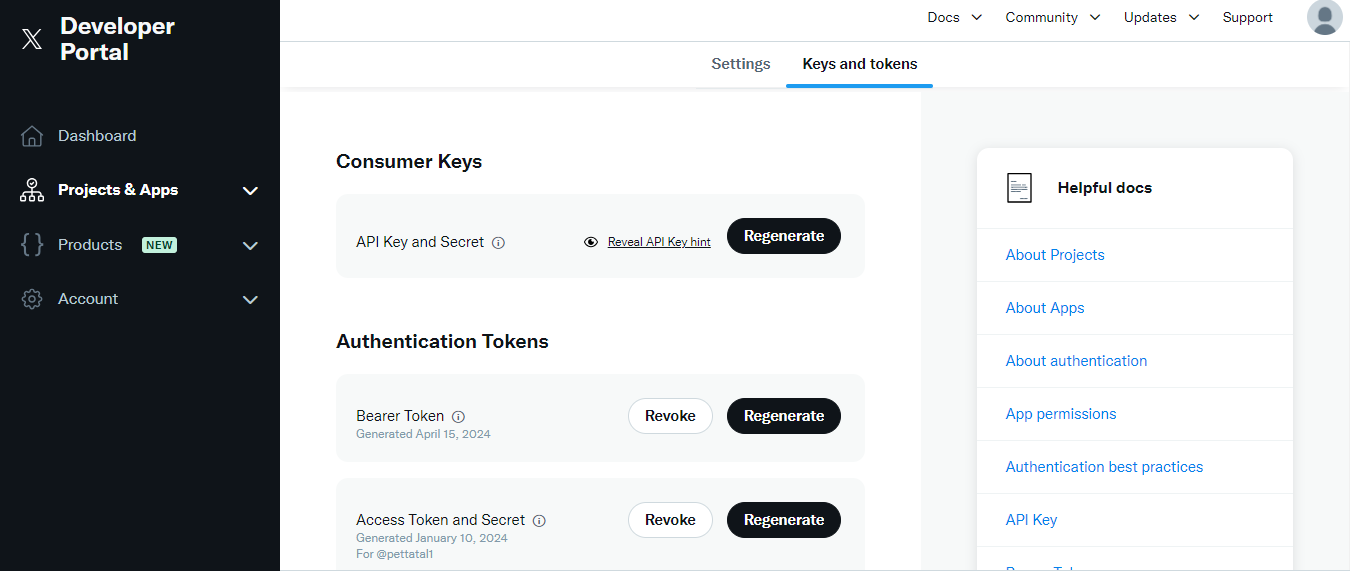Click the Account gear icon
1350x571 pixels.
click(x=32, y=299)
